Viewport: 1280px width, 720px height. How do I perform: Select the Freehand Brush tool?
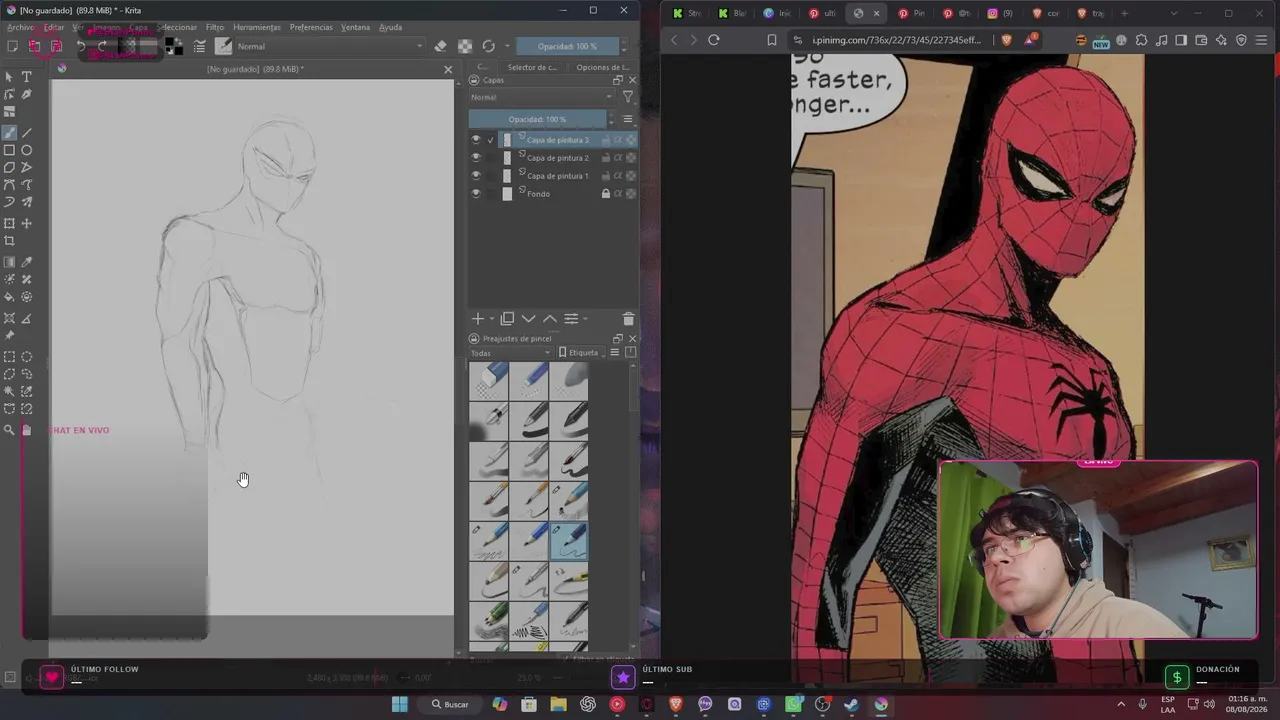pos(10,132)
